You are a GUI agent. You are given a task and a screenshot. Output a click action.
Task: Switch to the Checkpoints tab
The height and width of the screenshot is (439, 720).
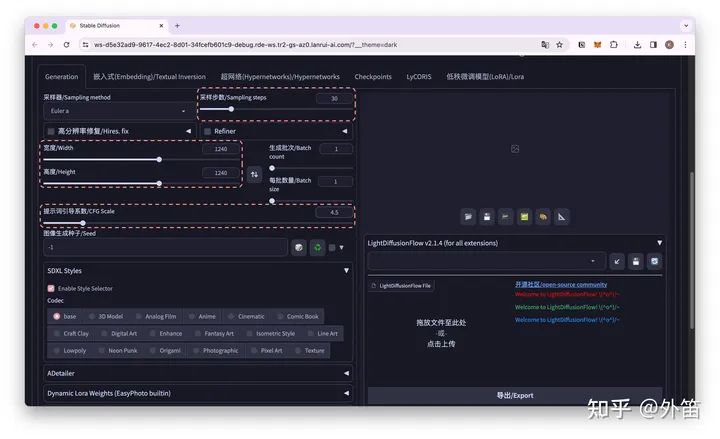tap(373, 77)
